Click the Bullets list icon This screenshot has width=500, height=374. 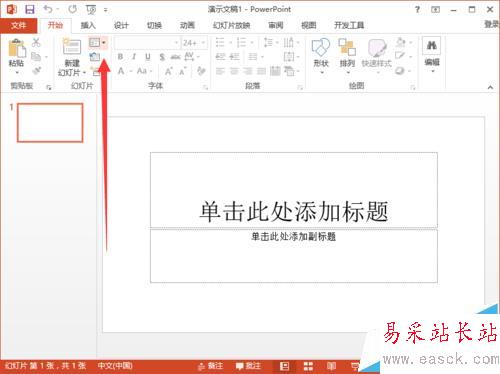220,43
